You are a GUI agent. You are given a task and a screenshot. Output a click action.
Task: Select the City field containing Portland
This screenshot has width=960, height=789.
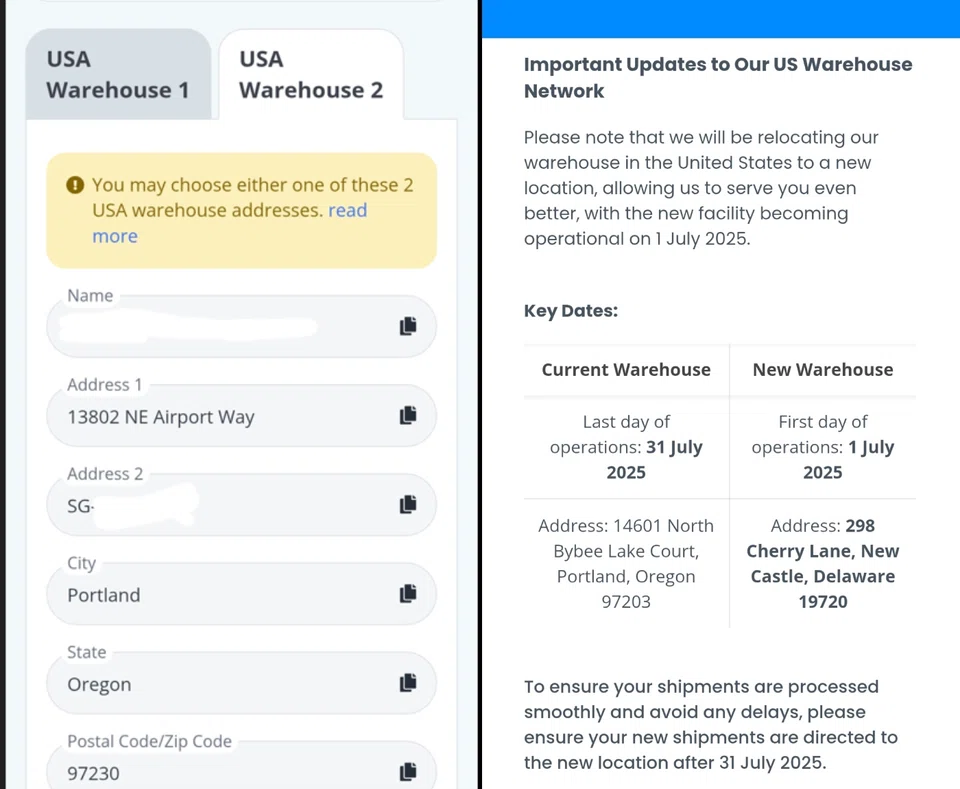click(x=220, y=595)
